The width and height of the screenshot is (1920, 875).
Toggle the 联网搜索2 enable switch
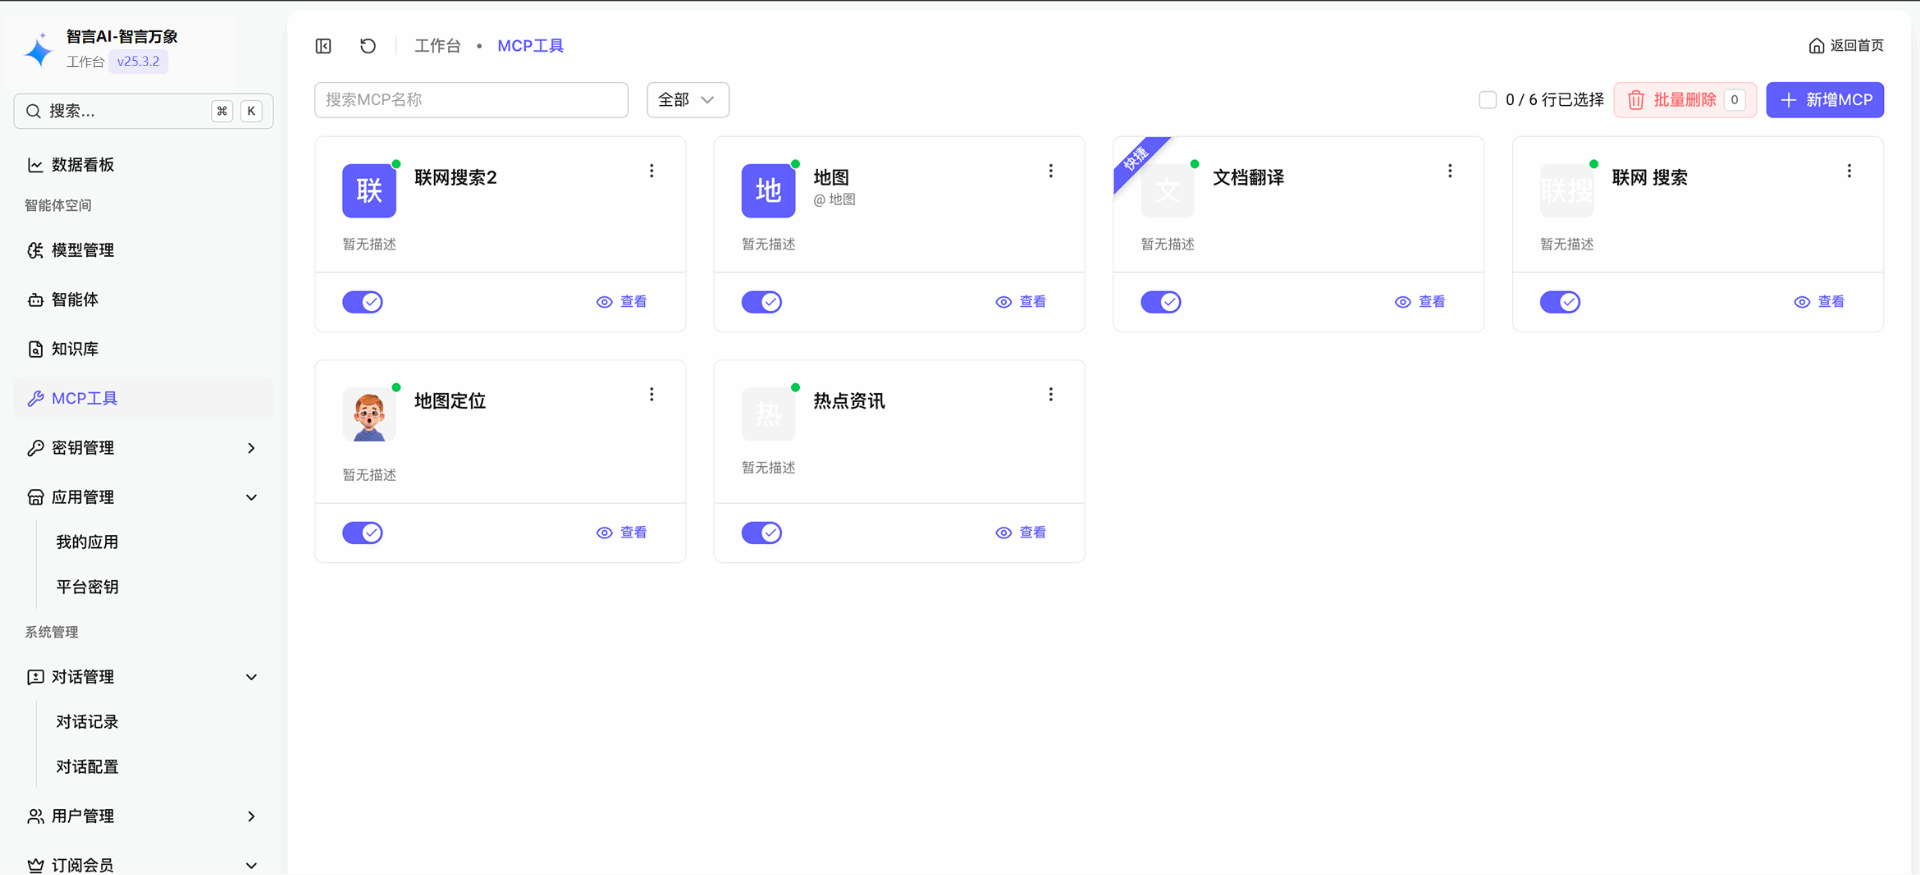pyautogui.click(x=362, y=302)
